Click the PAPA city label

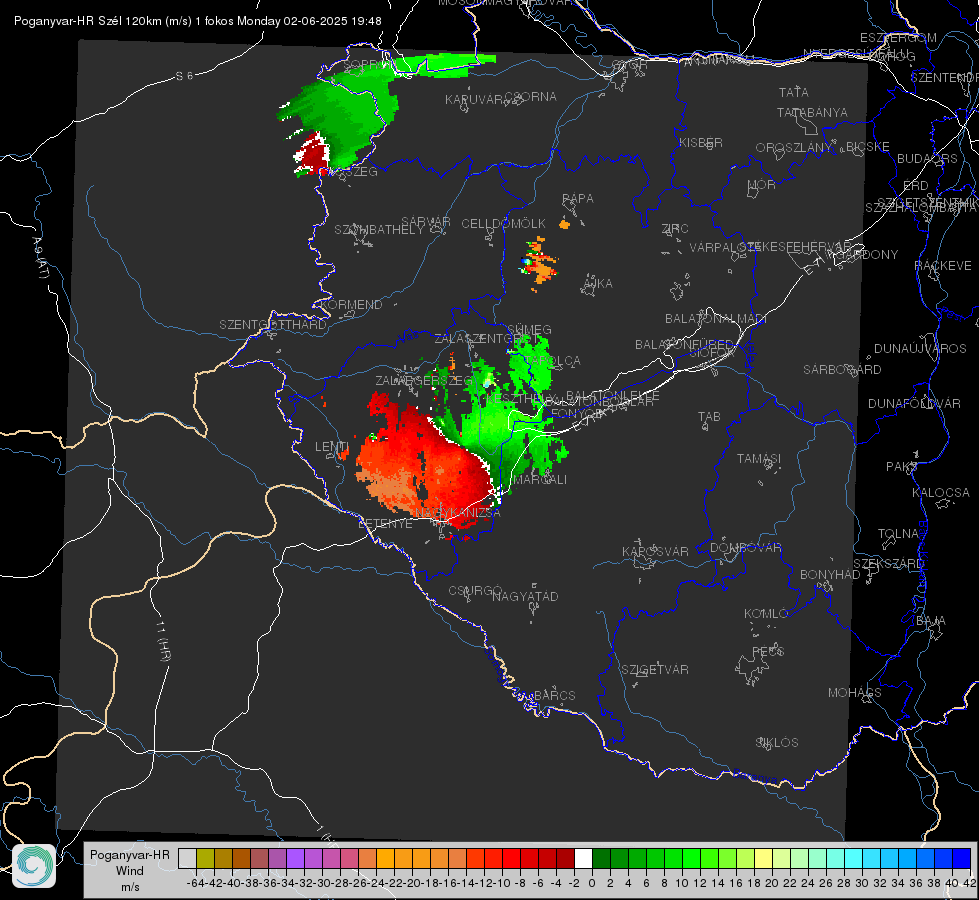coord(578,199)
